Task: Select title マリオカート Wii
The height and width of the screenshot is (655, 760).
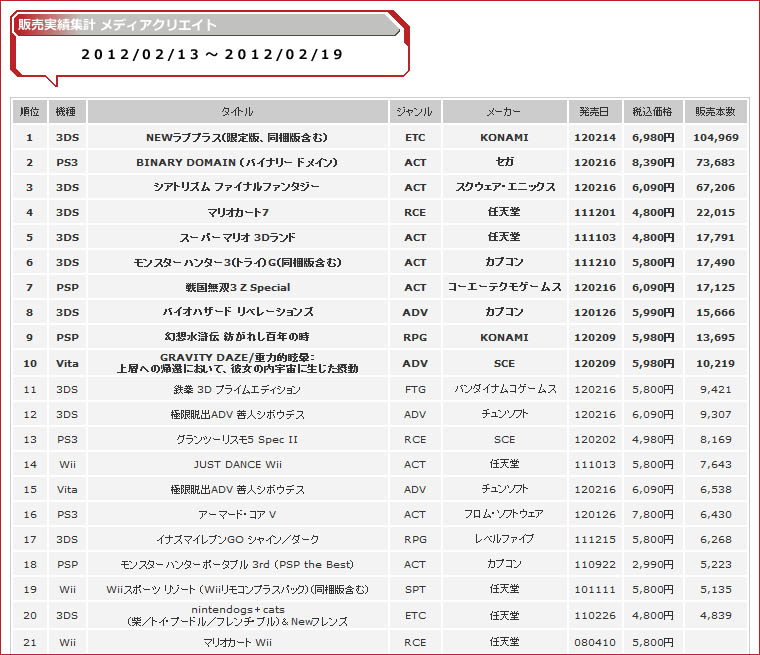Action: click(238, 642)
